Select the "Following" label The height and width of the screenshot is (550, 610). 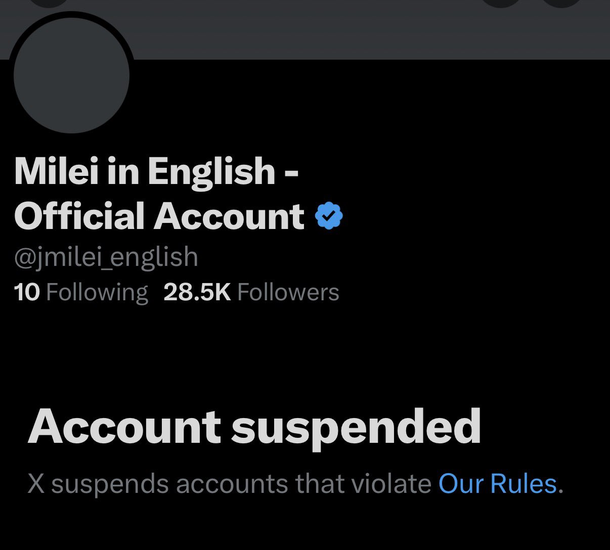click(x=96, y=292)
